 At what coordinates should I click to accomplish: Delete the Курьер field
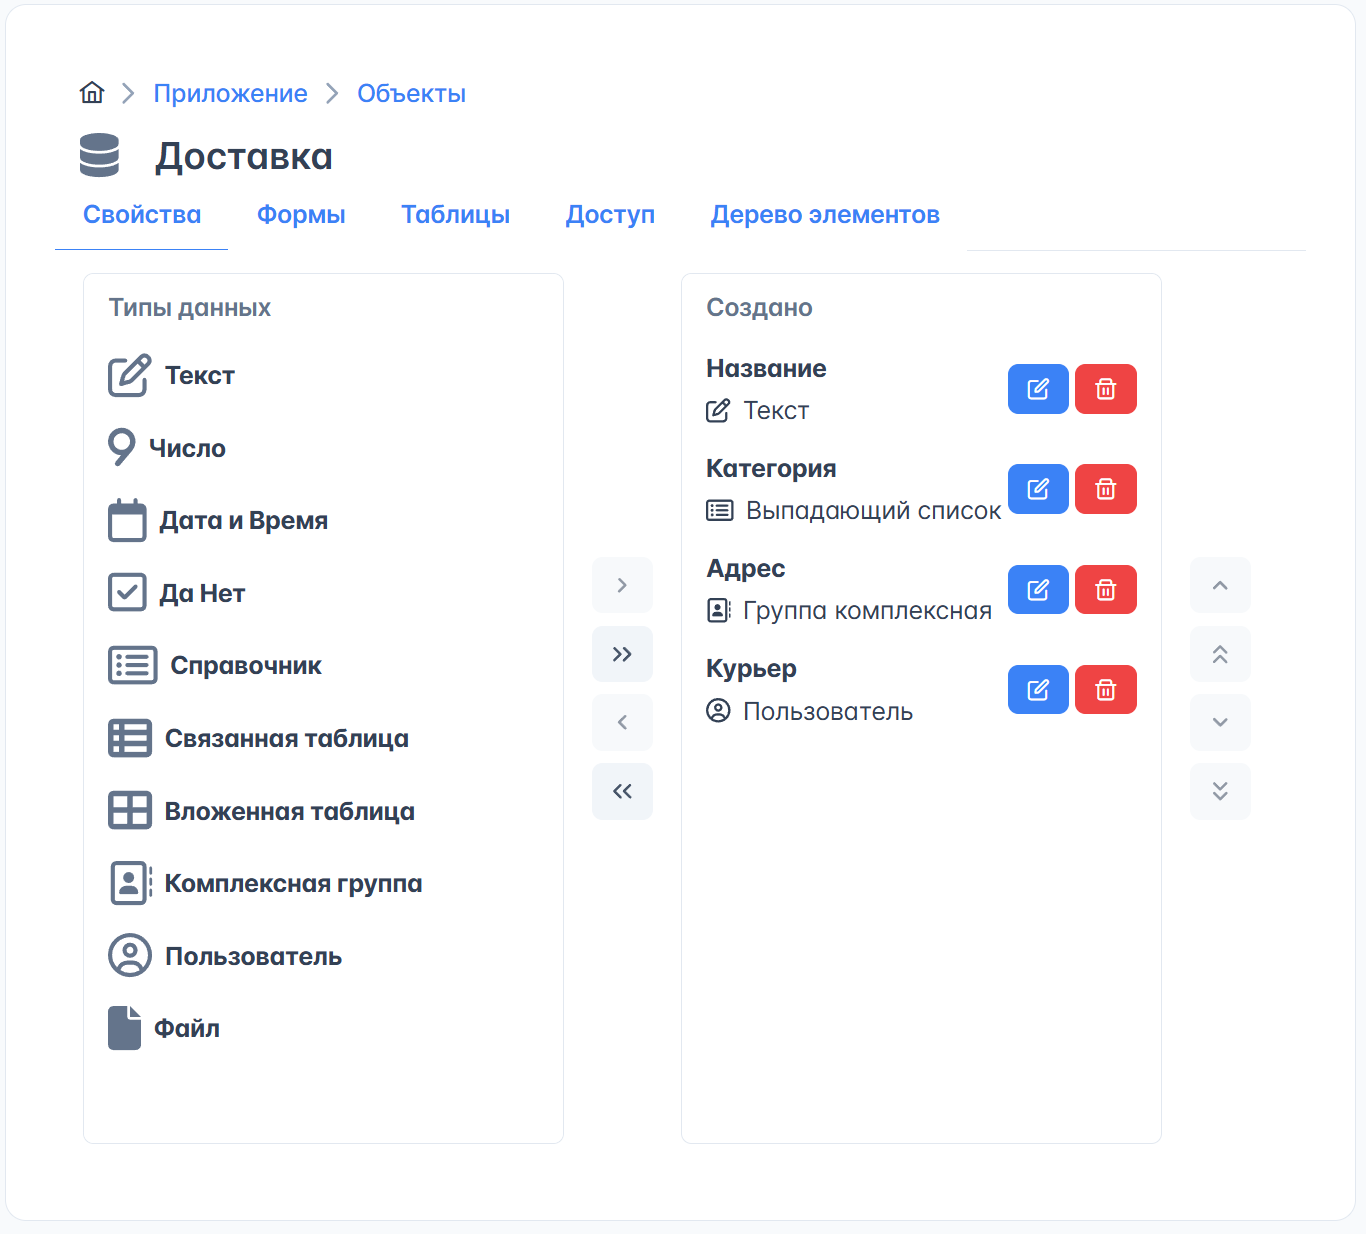point(1105,690)
